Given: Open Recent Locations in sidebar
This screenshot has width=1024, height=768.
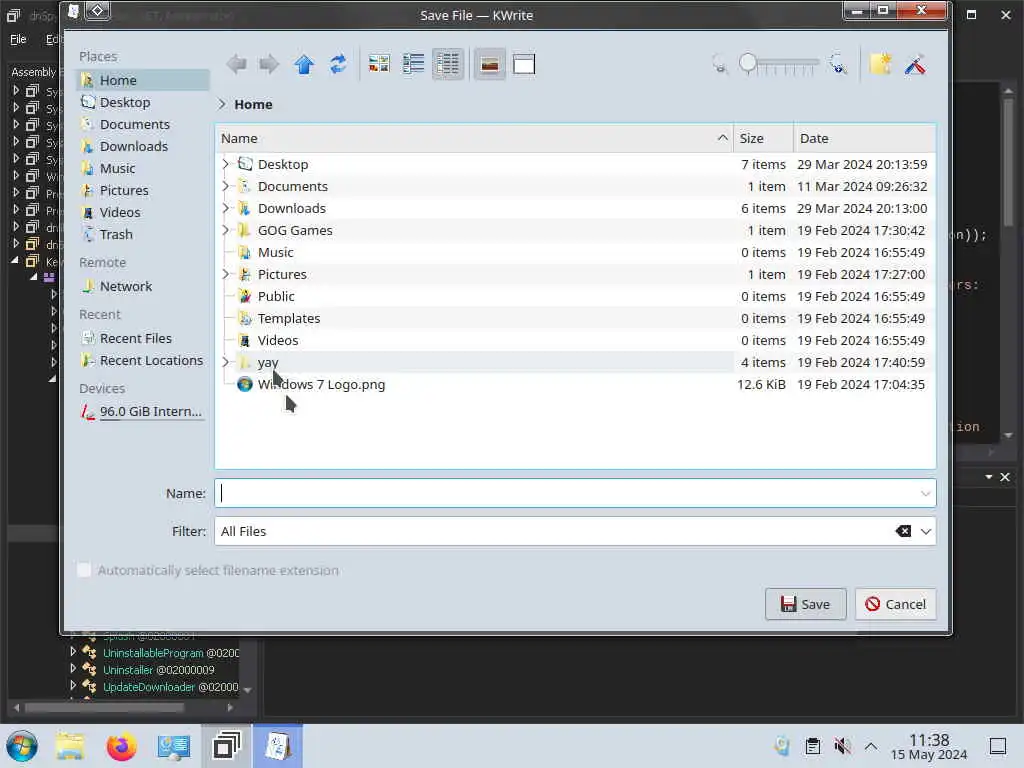Looking at the screenshot, I should coord(143,360).
